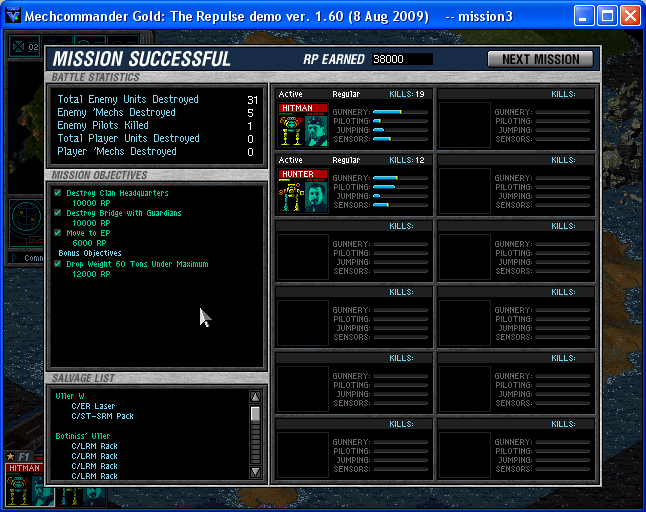The height and width of the screenshot is (512, 646).
Task: Click the MISSION OBJECTIVES section header
Action: coord(99,175)
